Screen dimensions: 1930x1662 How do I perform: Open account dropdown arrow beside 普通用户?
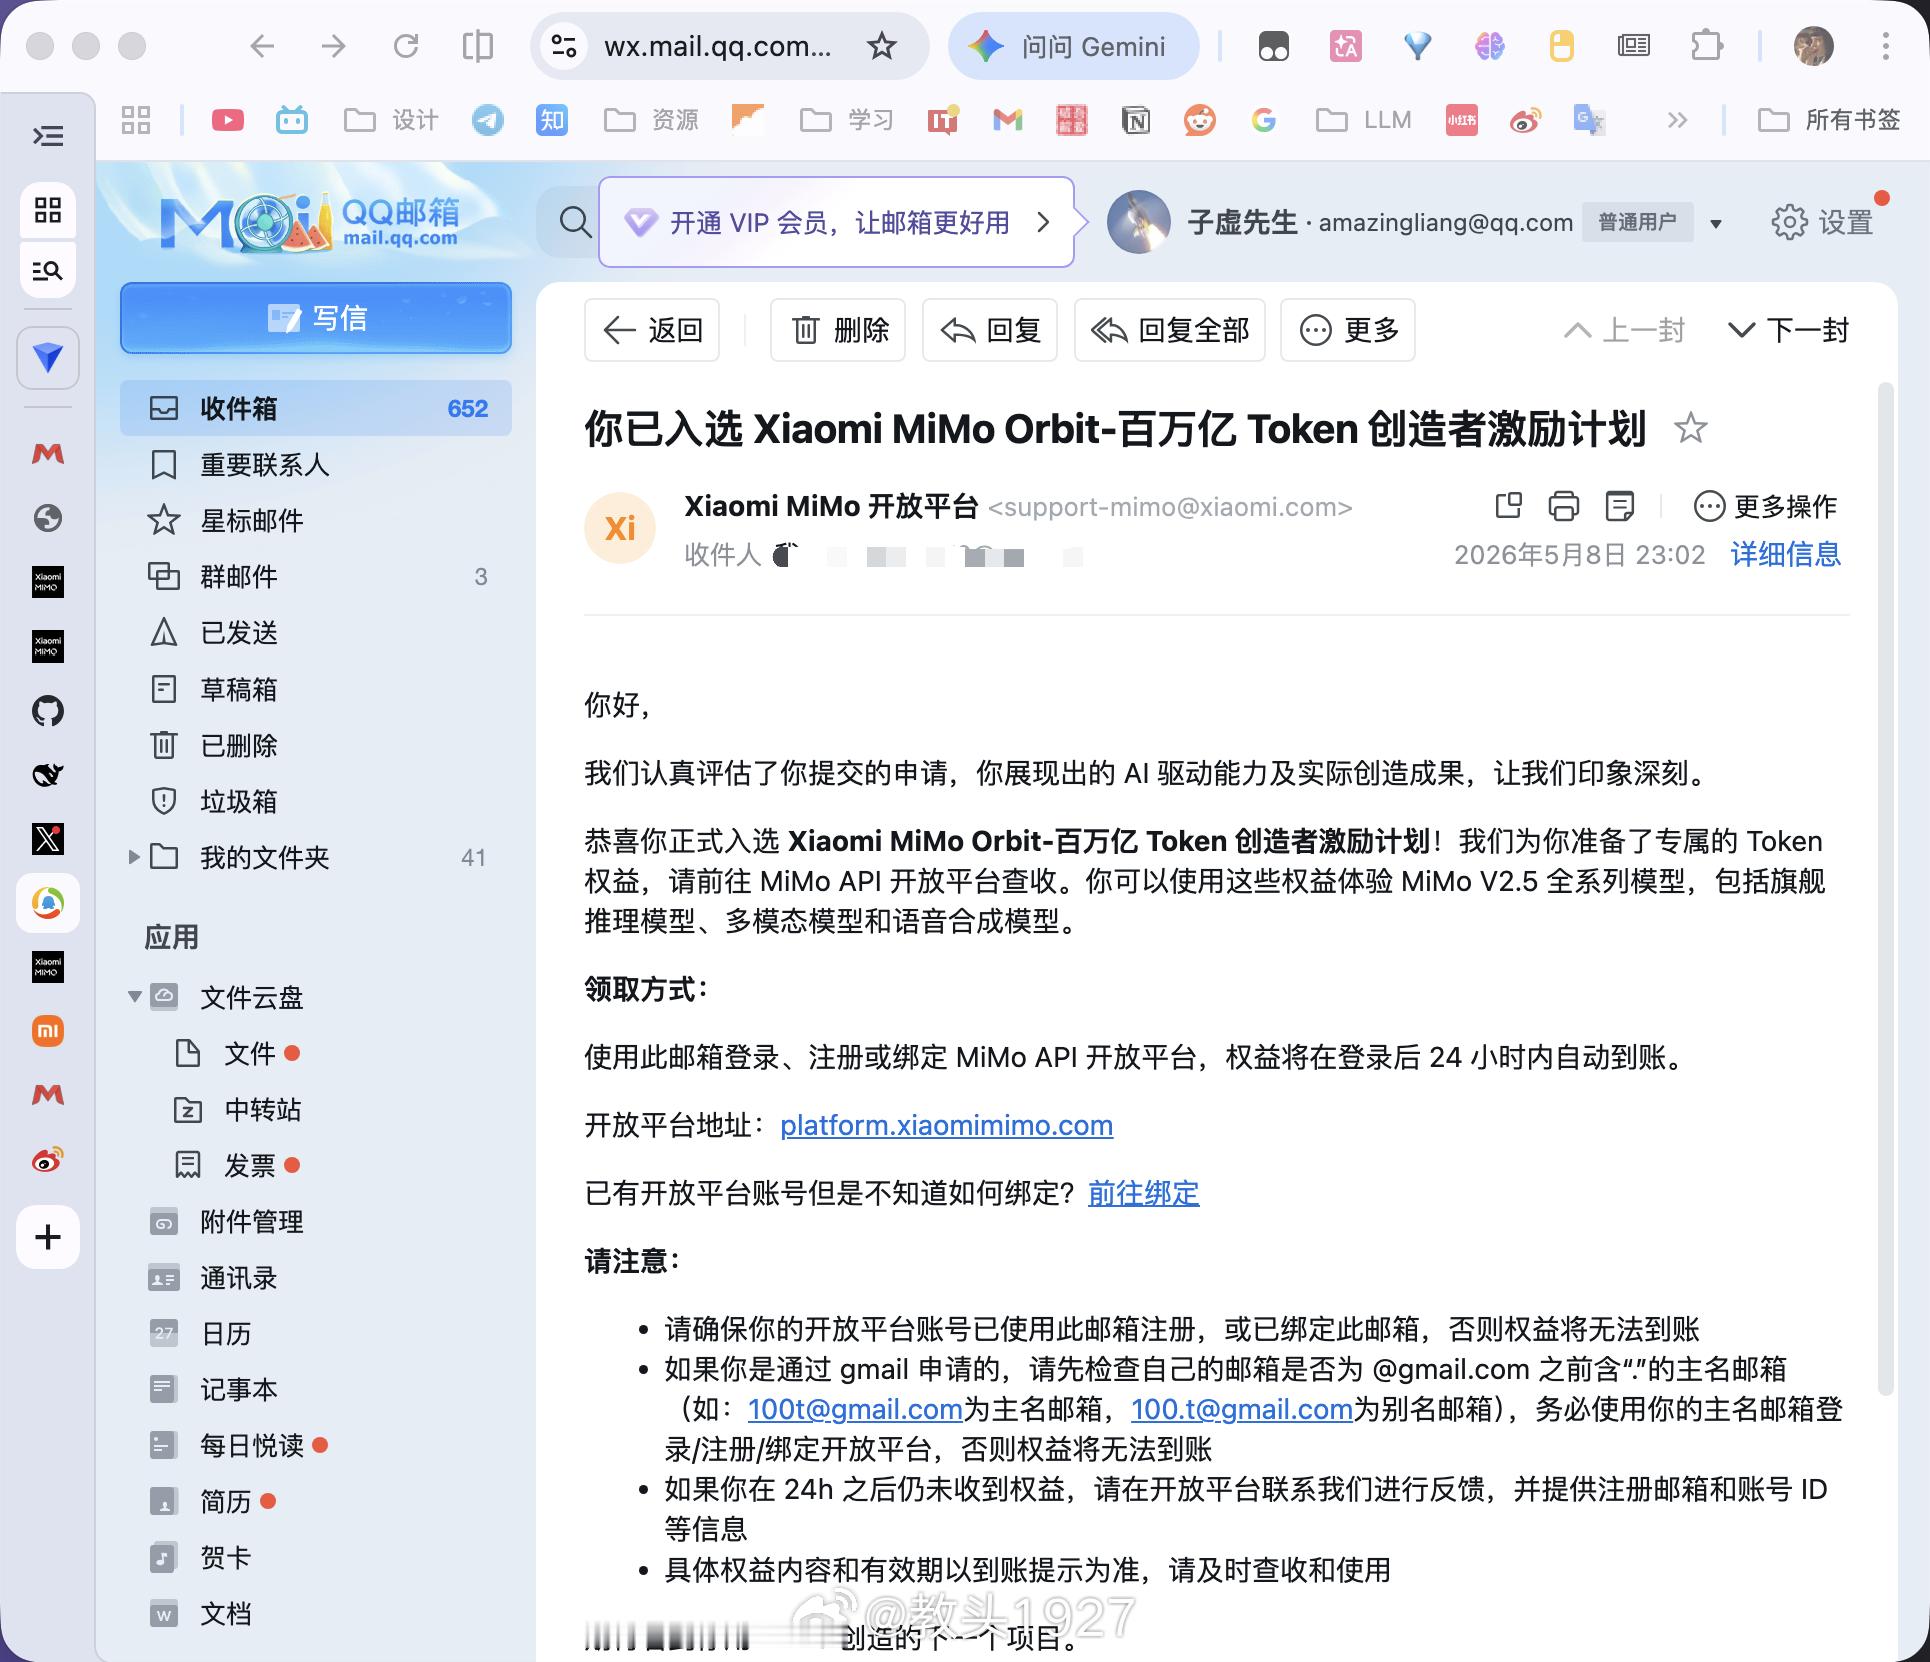coord(1716,223)
